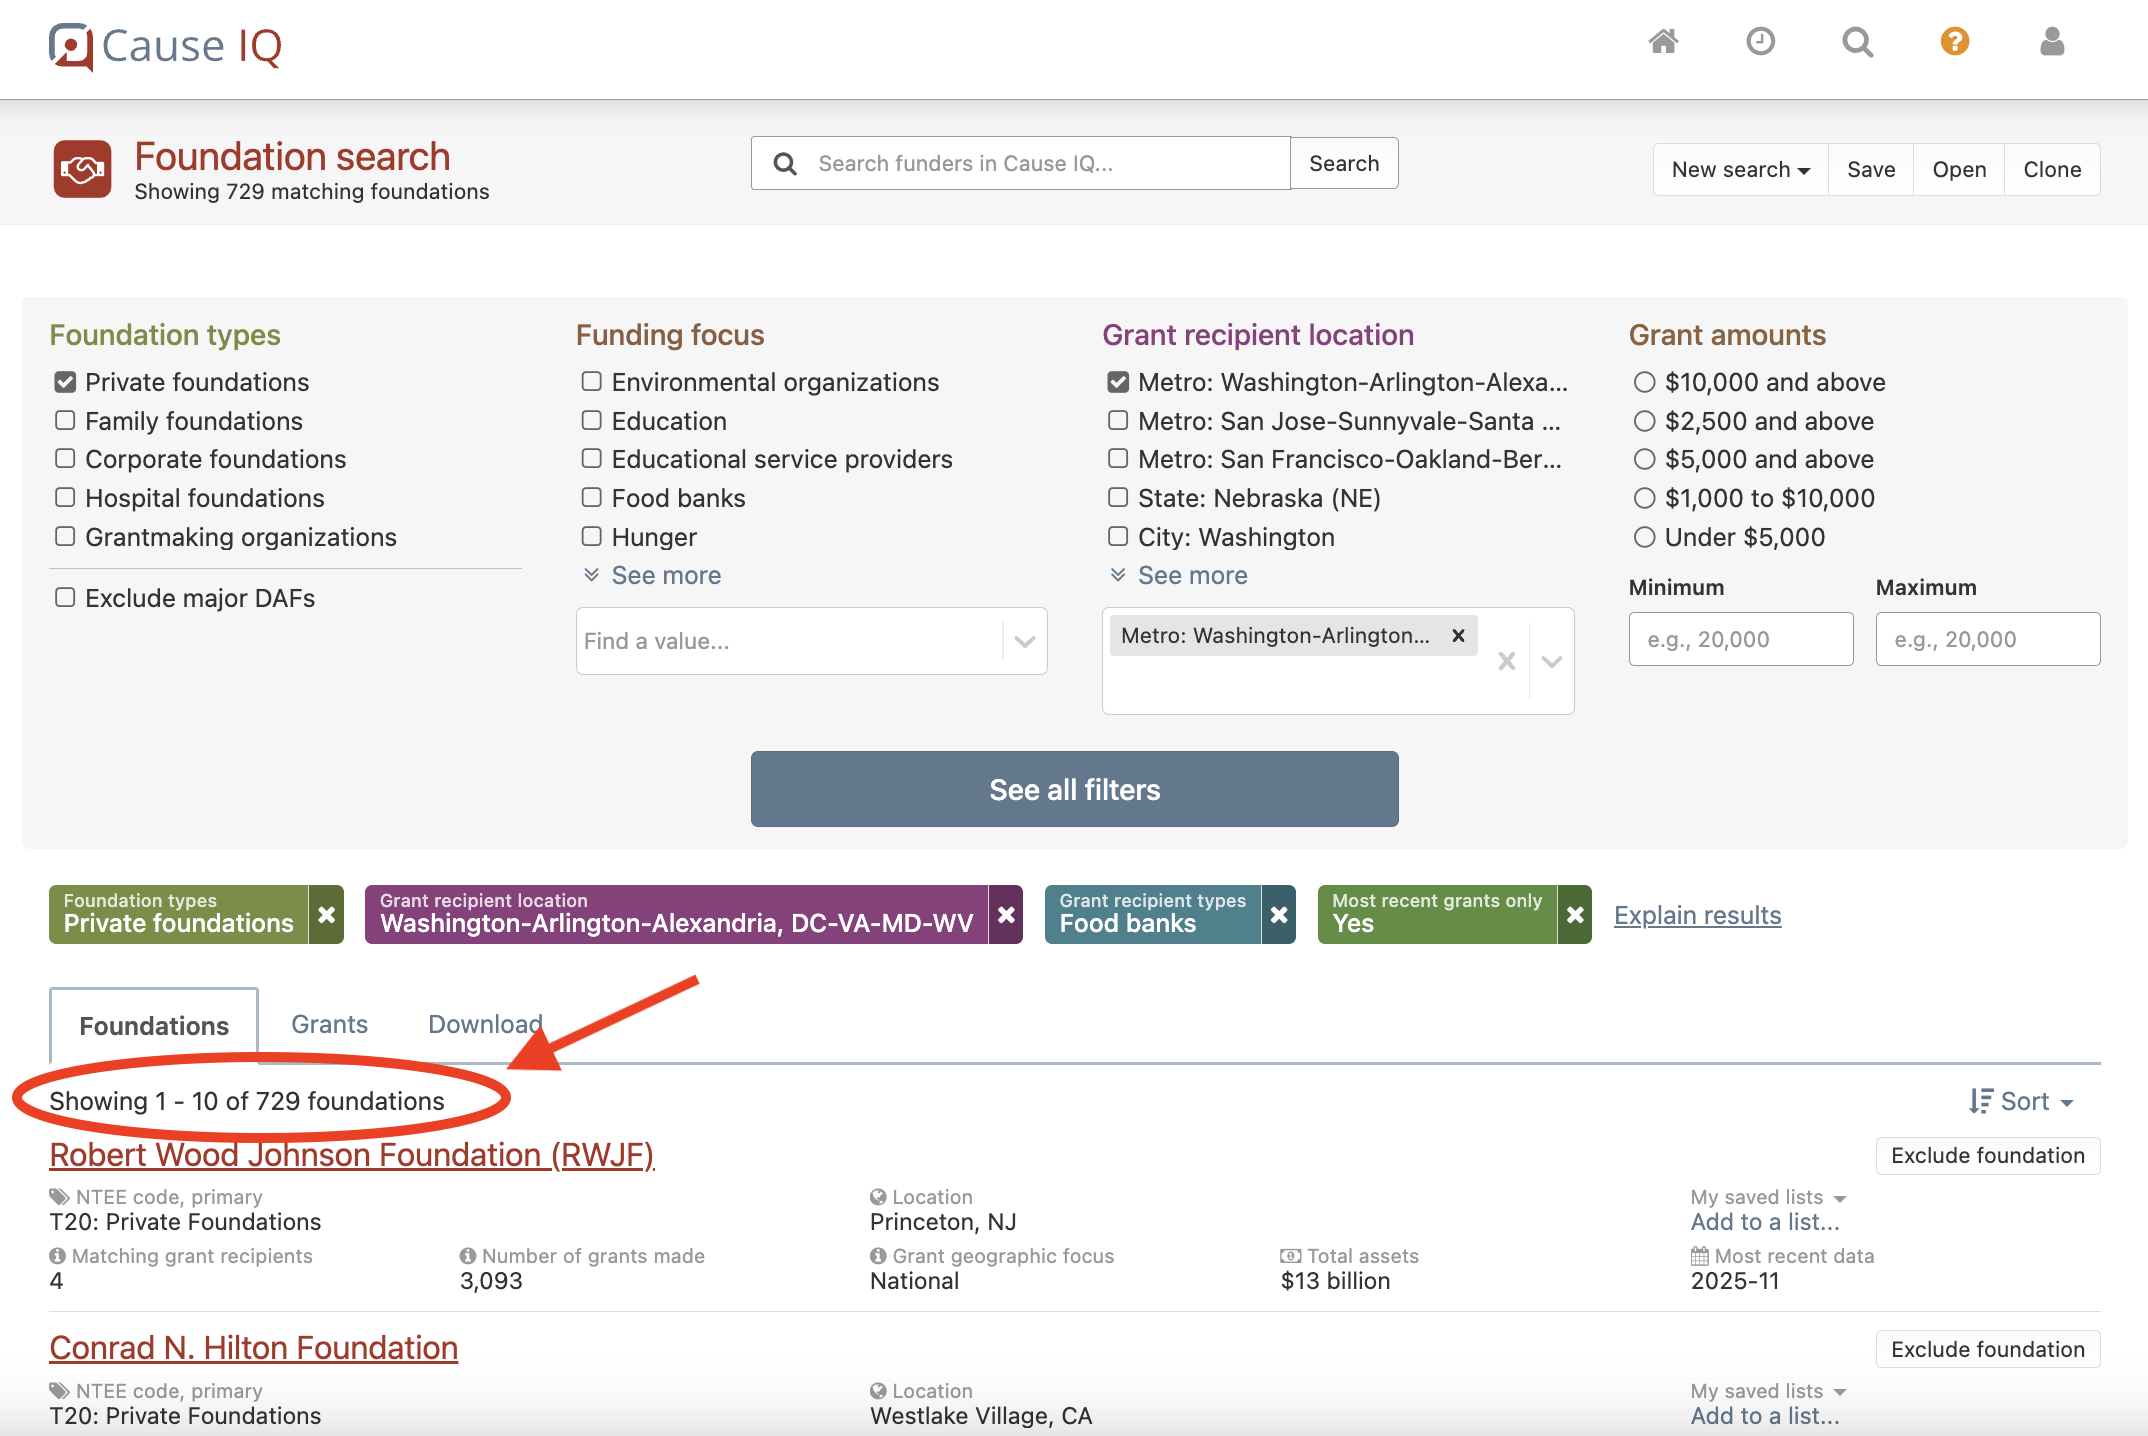Click Add to a list for Robert Wood Johnson
2148x1436 pixels.
[1764, 1222]
